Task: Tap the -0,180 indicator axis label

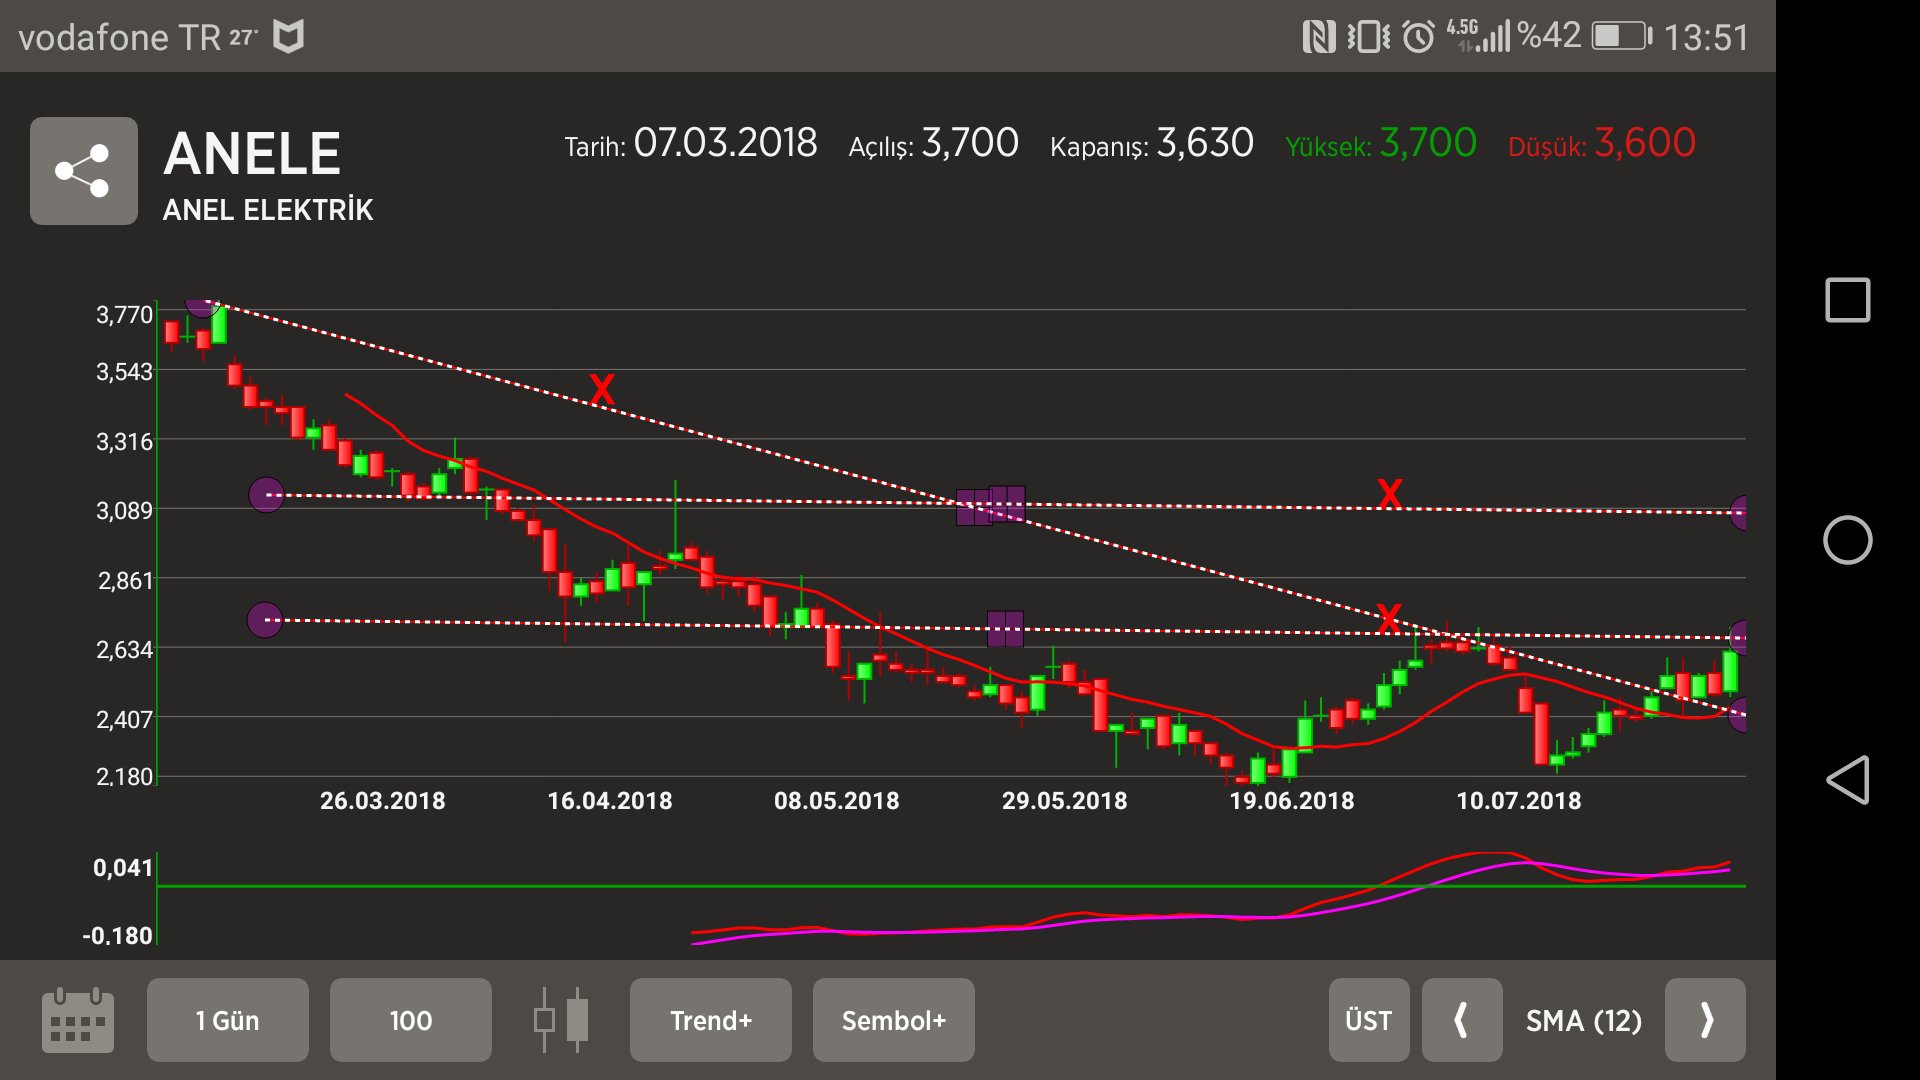Action: [x=117, y=935]
